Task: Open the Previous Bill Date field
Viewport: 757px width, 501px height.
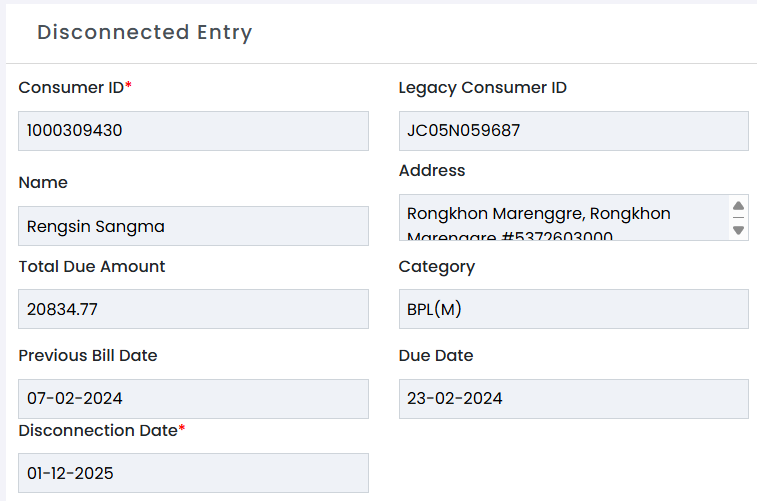Action: [193, 398]
